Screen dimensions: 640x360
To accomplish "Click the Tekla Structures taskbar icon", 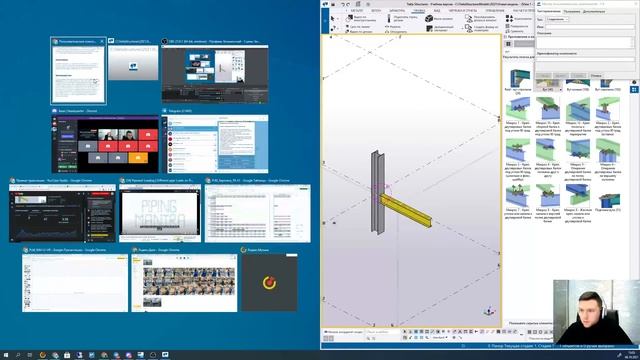I will click(165, 355).
